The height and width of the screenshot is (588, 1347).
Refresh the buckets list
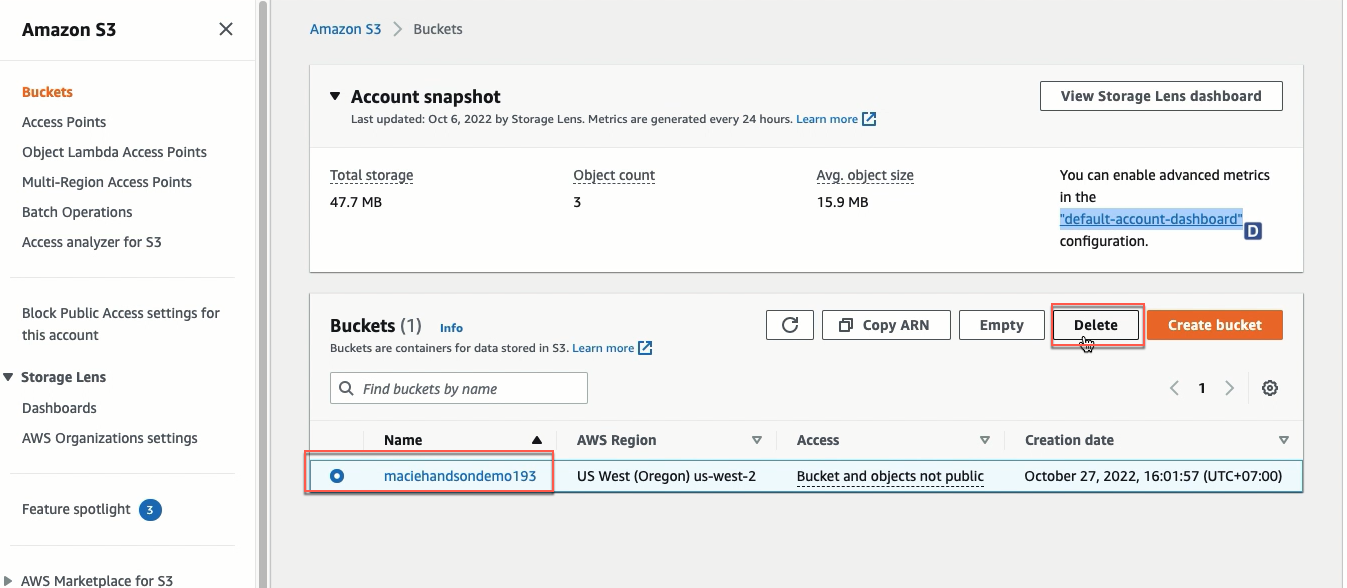790,325
